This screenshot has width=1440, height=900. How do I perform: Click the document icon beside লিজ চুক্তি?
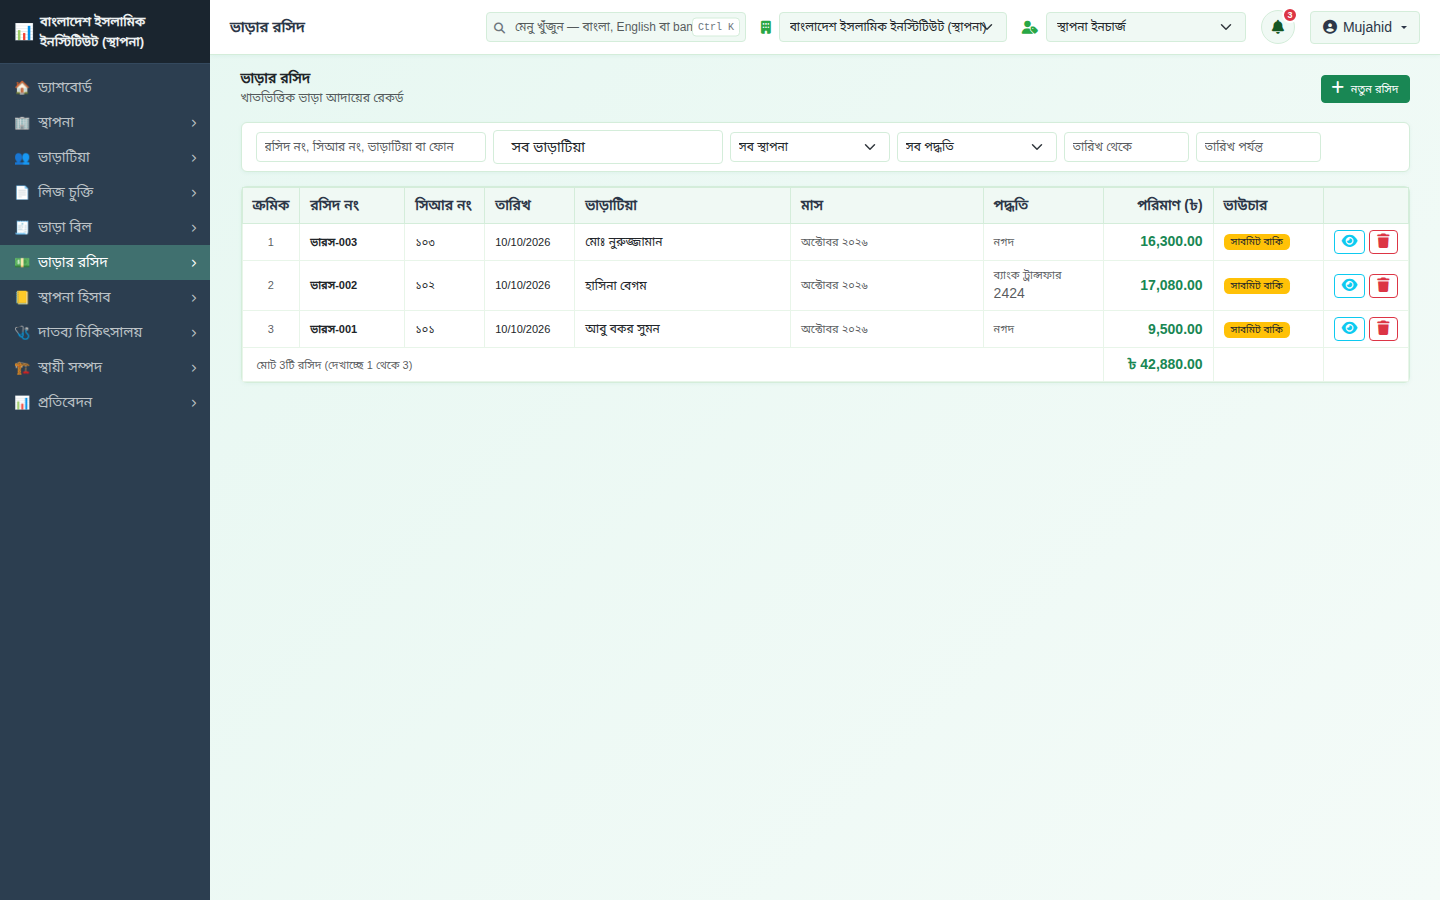22,193
